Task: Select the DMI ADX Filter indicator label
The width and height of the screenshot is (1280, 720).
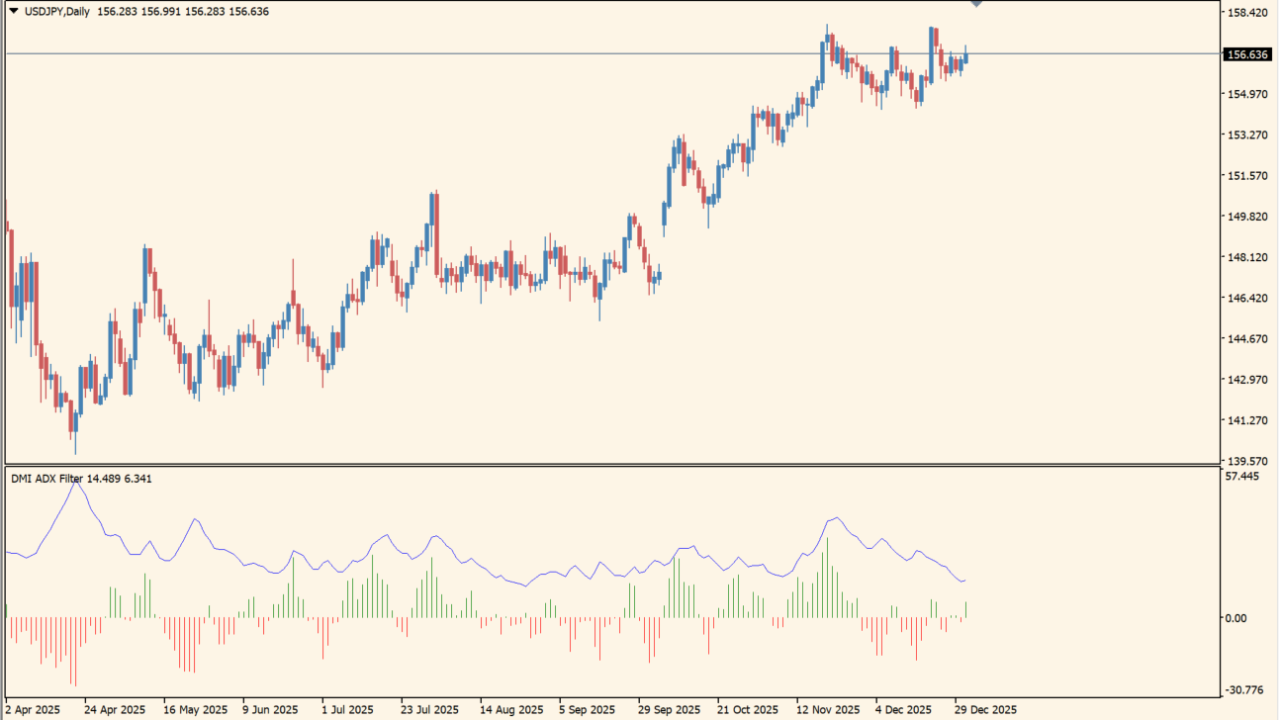Action: (47, 479)
